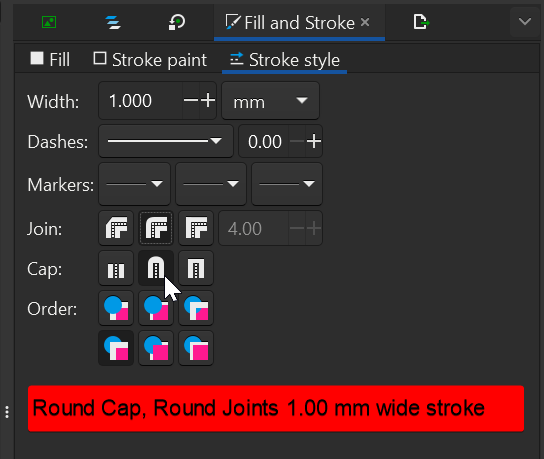
Task: Increase dash offset with plus button
Action: click(314, 141)
